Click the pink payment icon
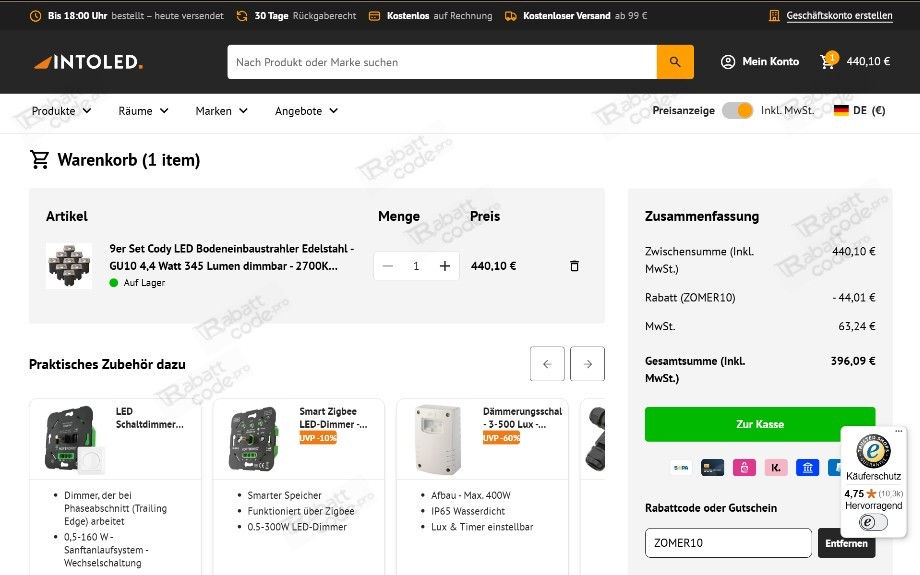Screen dimensions: 920x575 tap(744, 468)
